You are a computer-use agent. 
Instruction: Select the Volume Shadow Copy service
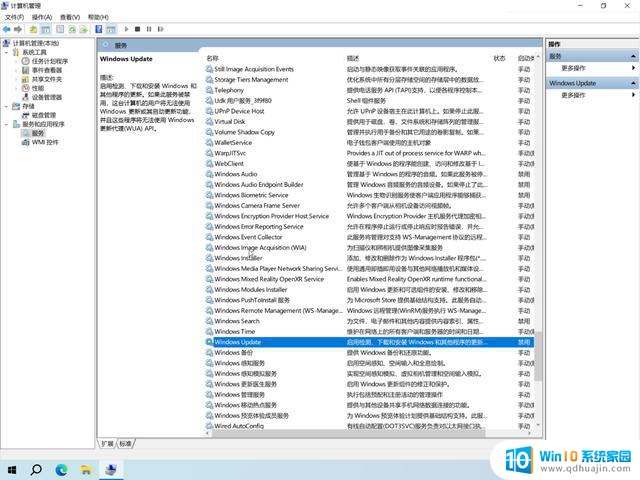[369, 132]
